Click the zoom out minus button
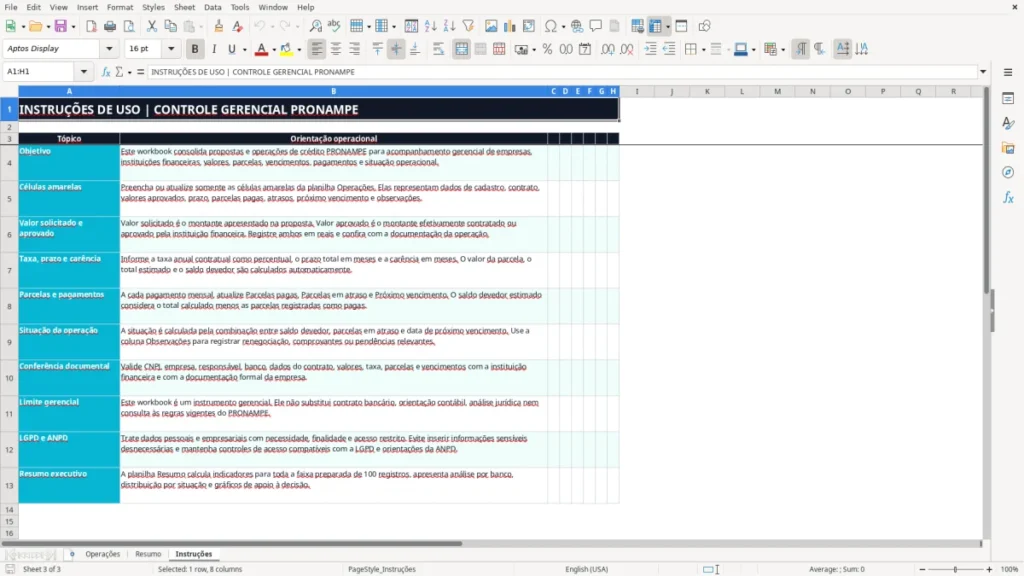The image size is (1024, 576). pos(922,569)
